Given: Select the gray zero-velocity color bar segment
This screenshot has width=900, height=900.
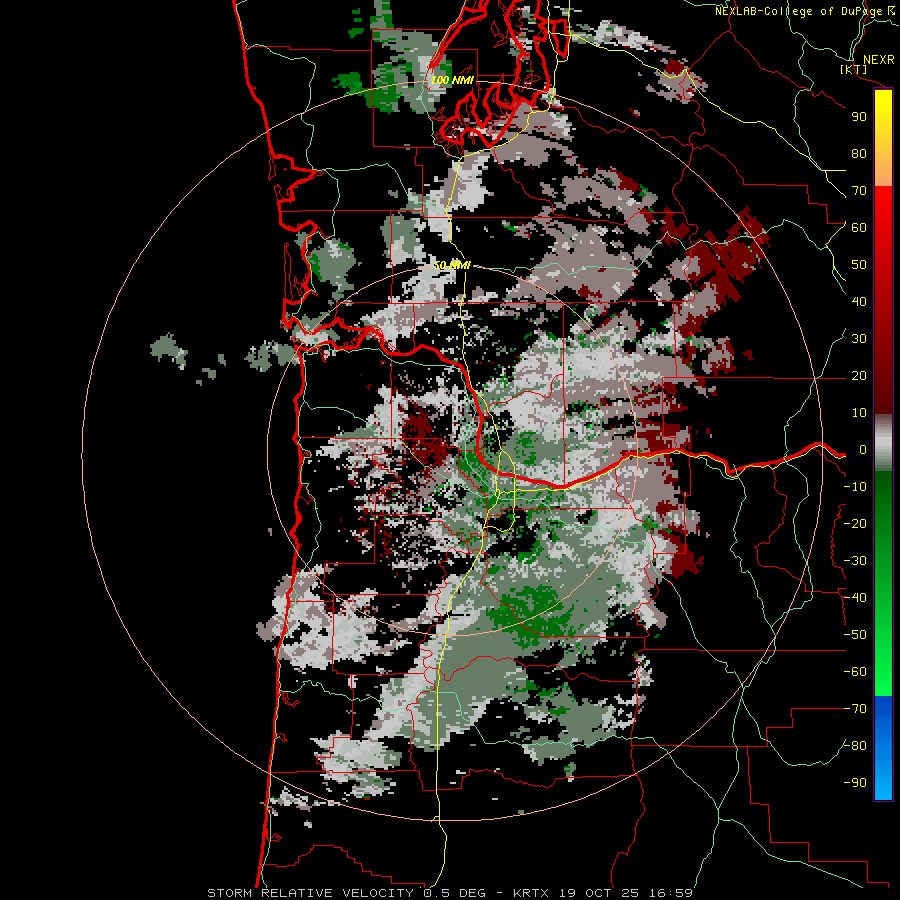Looking at the screenshot, I should (883, 443).
